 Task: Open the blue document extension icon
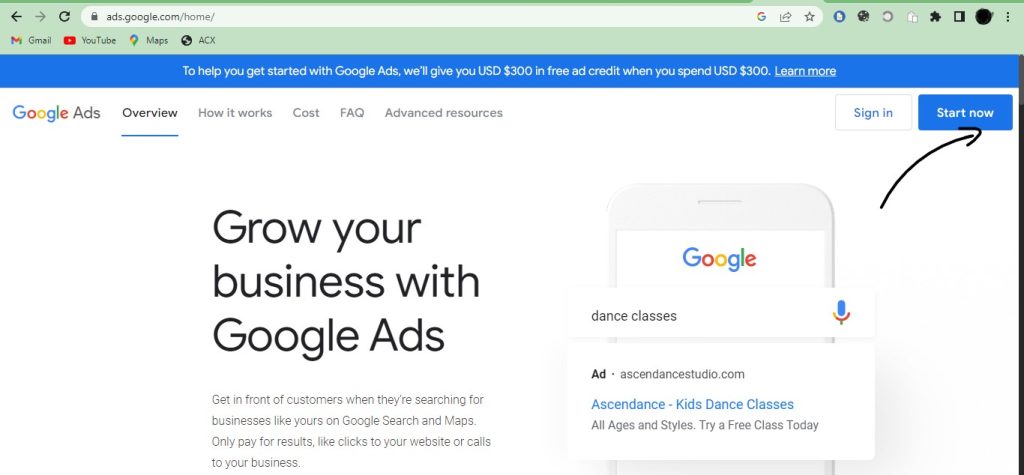coord(840,17)
